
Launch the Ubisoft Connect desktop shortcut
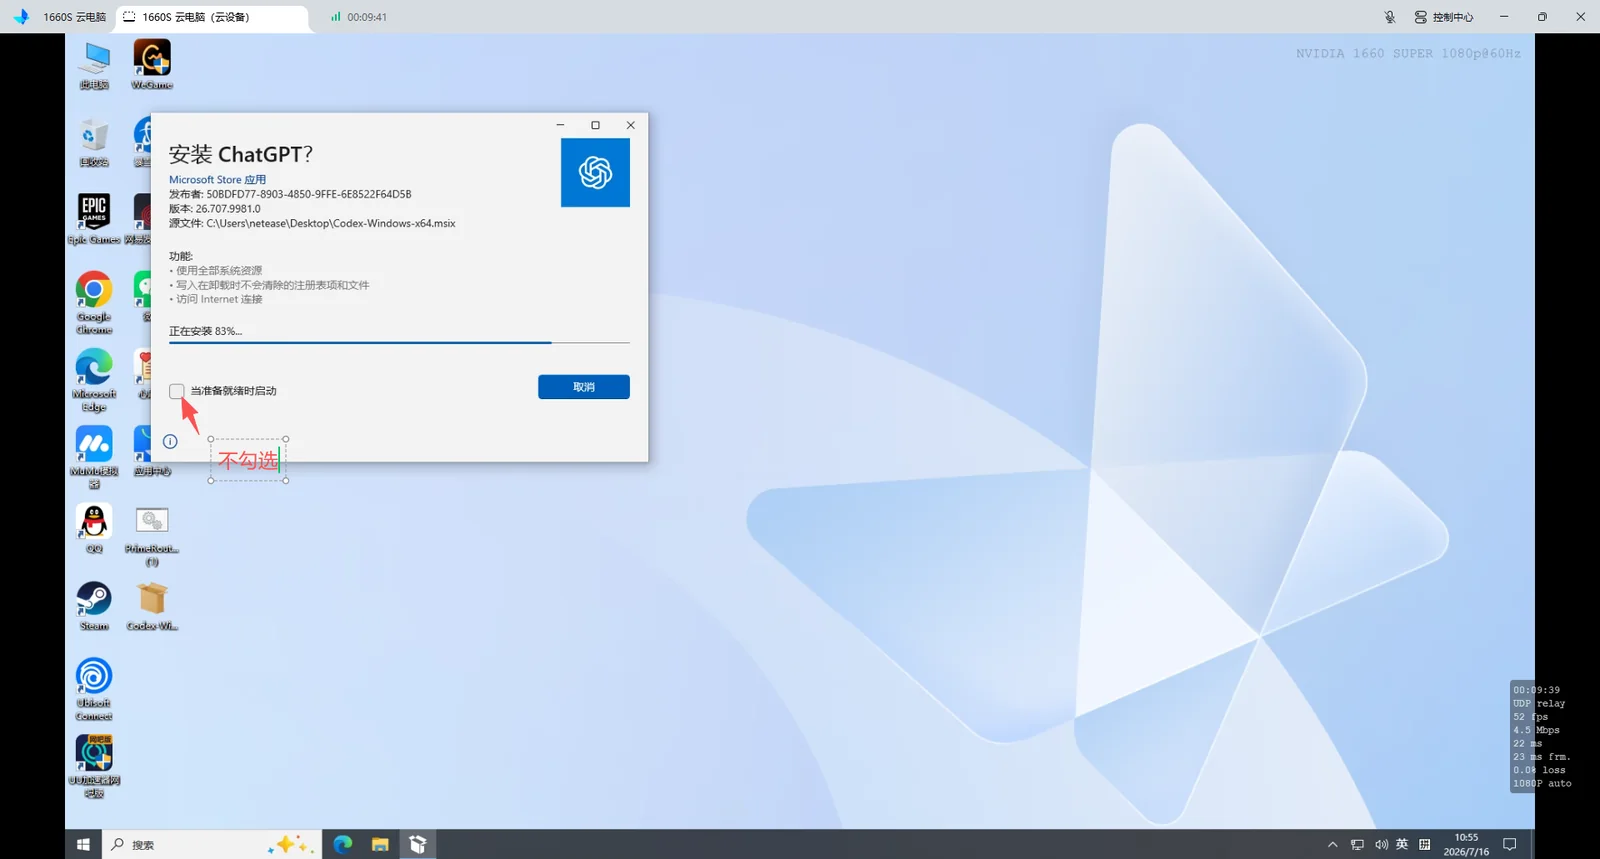click(94, 689)
